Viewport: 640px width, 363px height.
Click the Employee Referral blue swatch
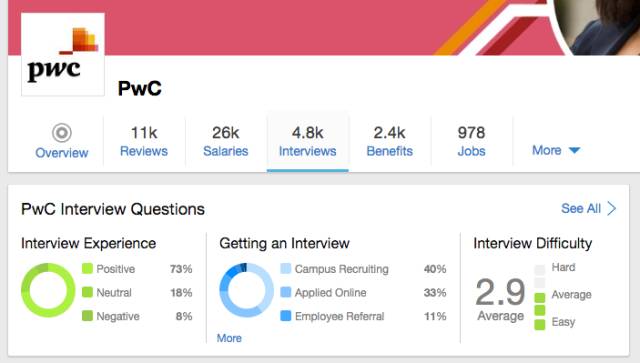pyautogui.click(x=286, y=316)
